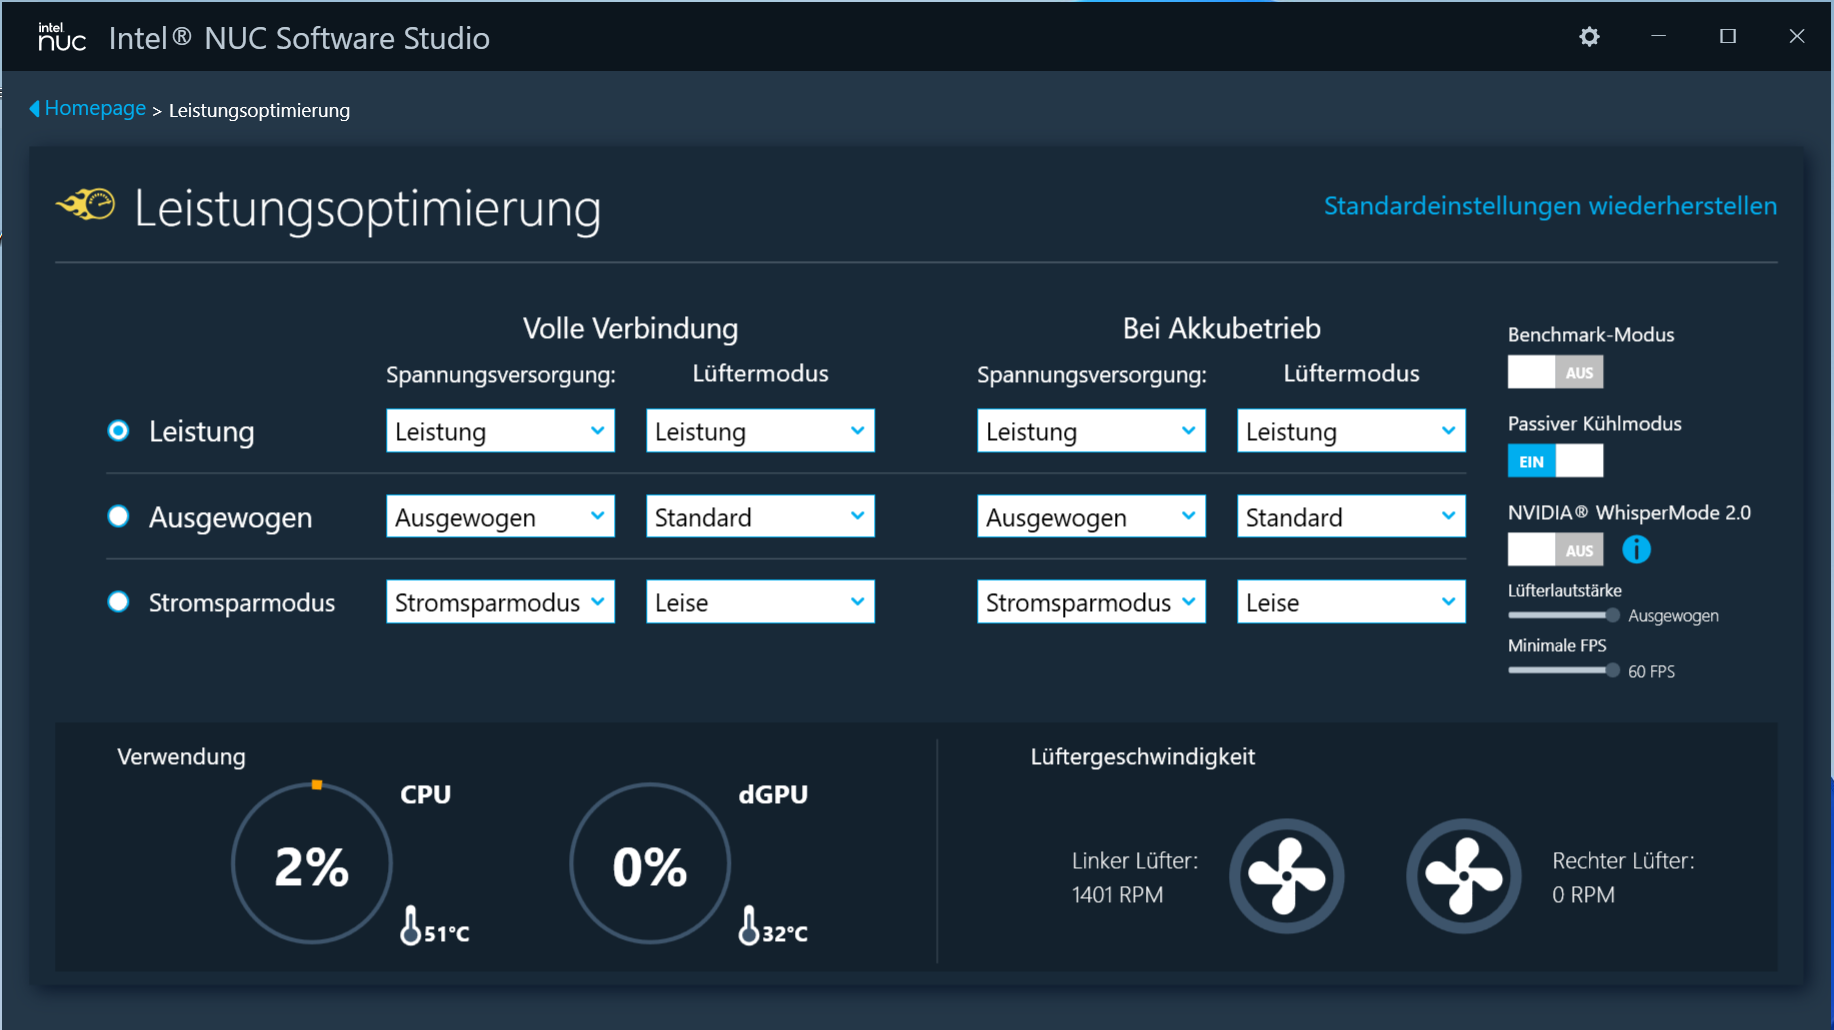Toggle the Passiver Kühlmodus switch
The height and width of the screenshot is (1030, 1834).
pos(1555,461)
